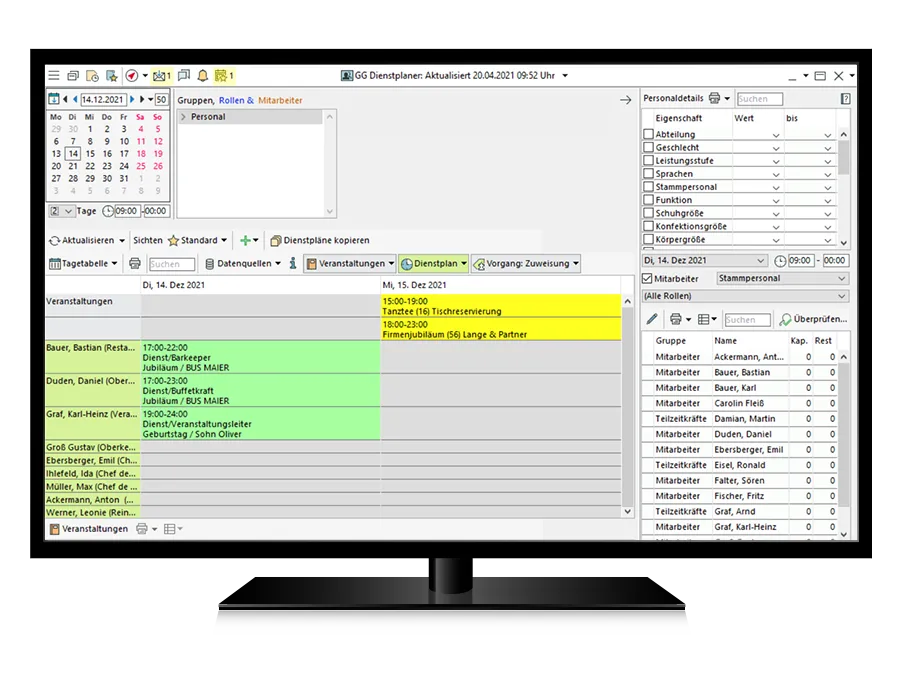Click the info icon beside Datenquellen
This screenshot has width=900, height=675.
click(292, 264)
